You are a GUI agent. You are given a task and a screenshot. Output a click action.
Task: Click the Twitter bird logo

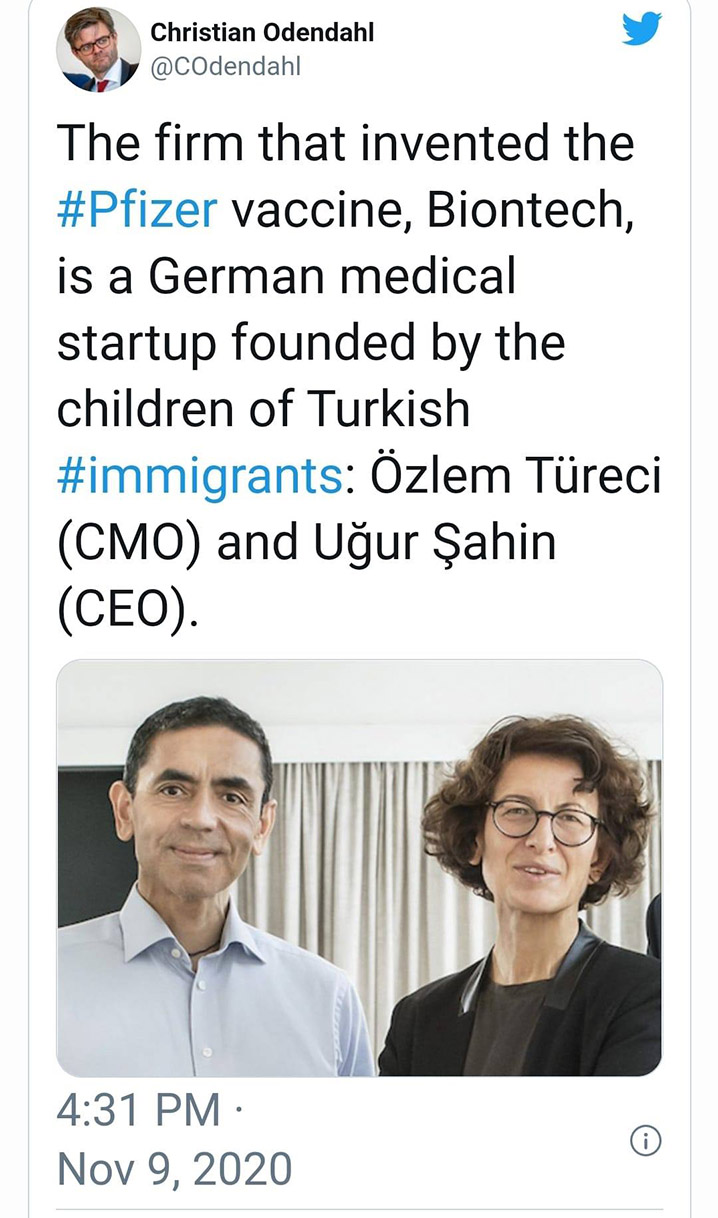click(x=641, y=29)
